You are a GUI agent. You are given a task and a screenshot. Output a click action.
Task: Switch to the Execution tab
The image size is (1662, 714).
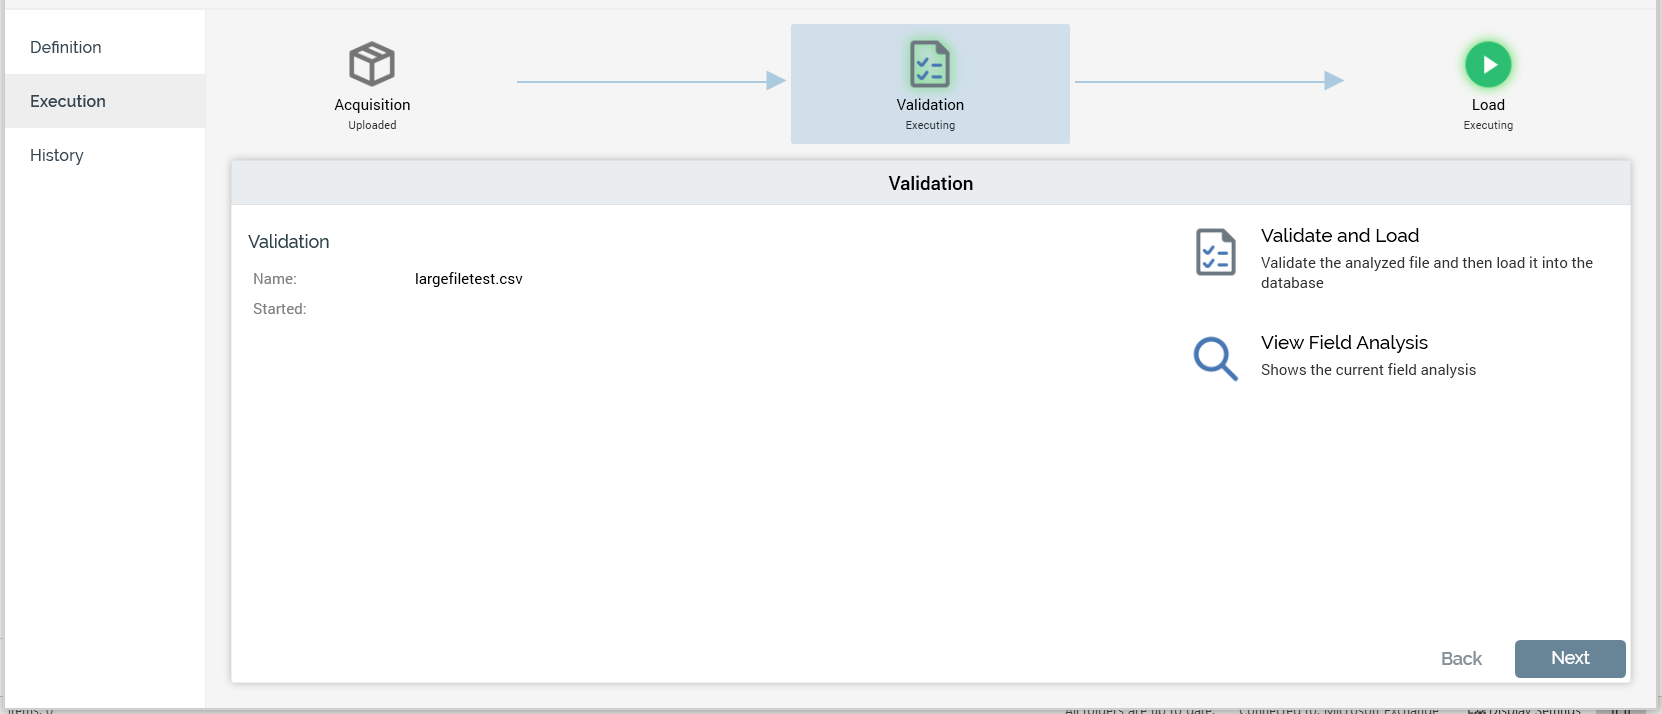pos(68,101)
